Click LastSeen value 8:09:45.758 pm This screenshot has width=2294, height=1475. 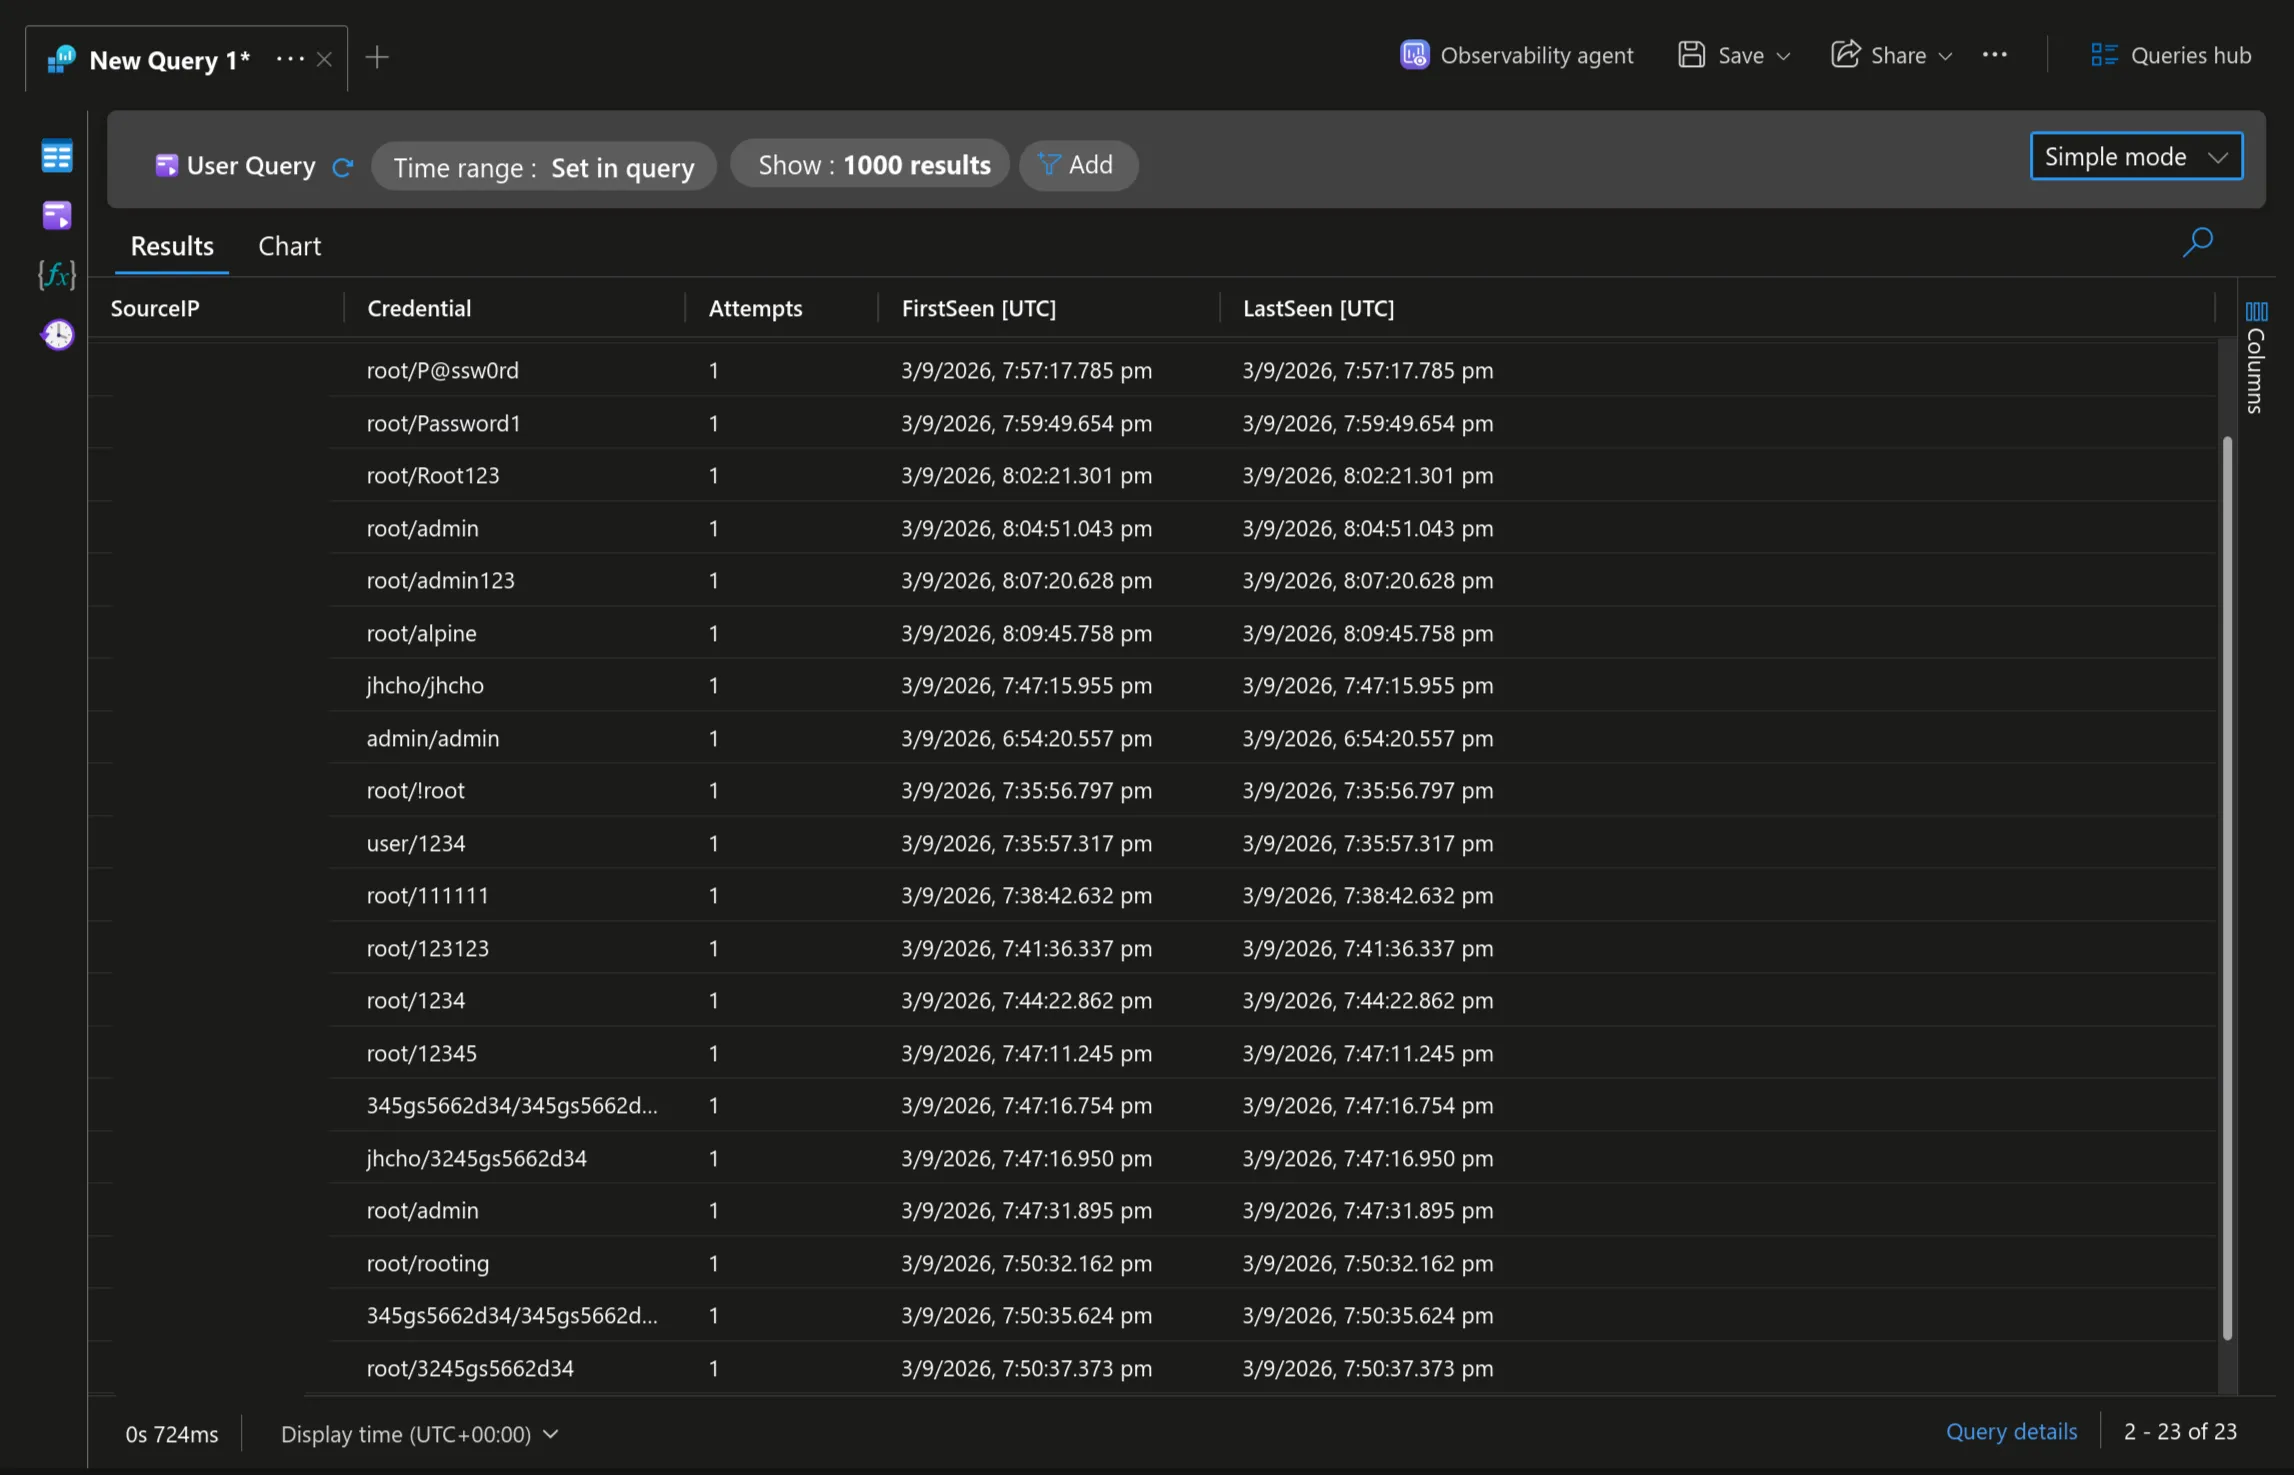[1367, 633]
